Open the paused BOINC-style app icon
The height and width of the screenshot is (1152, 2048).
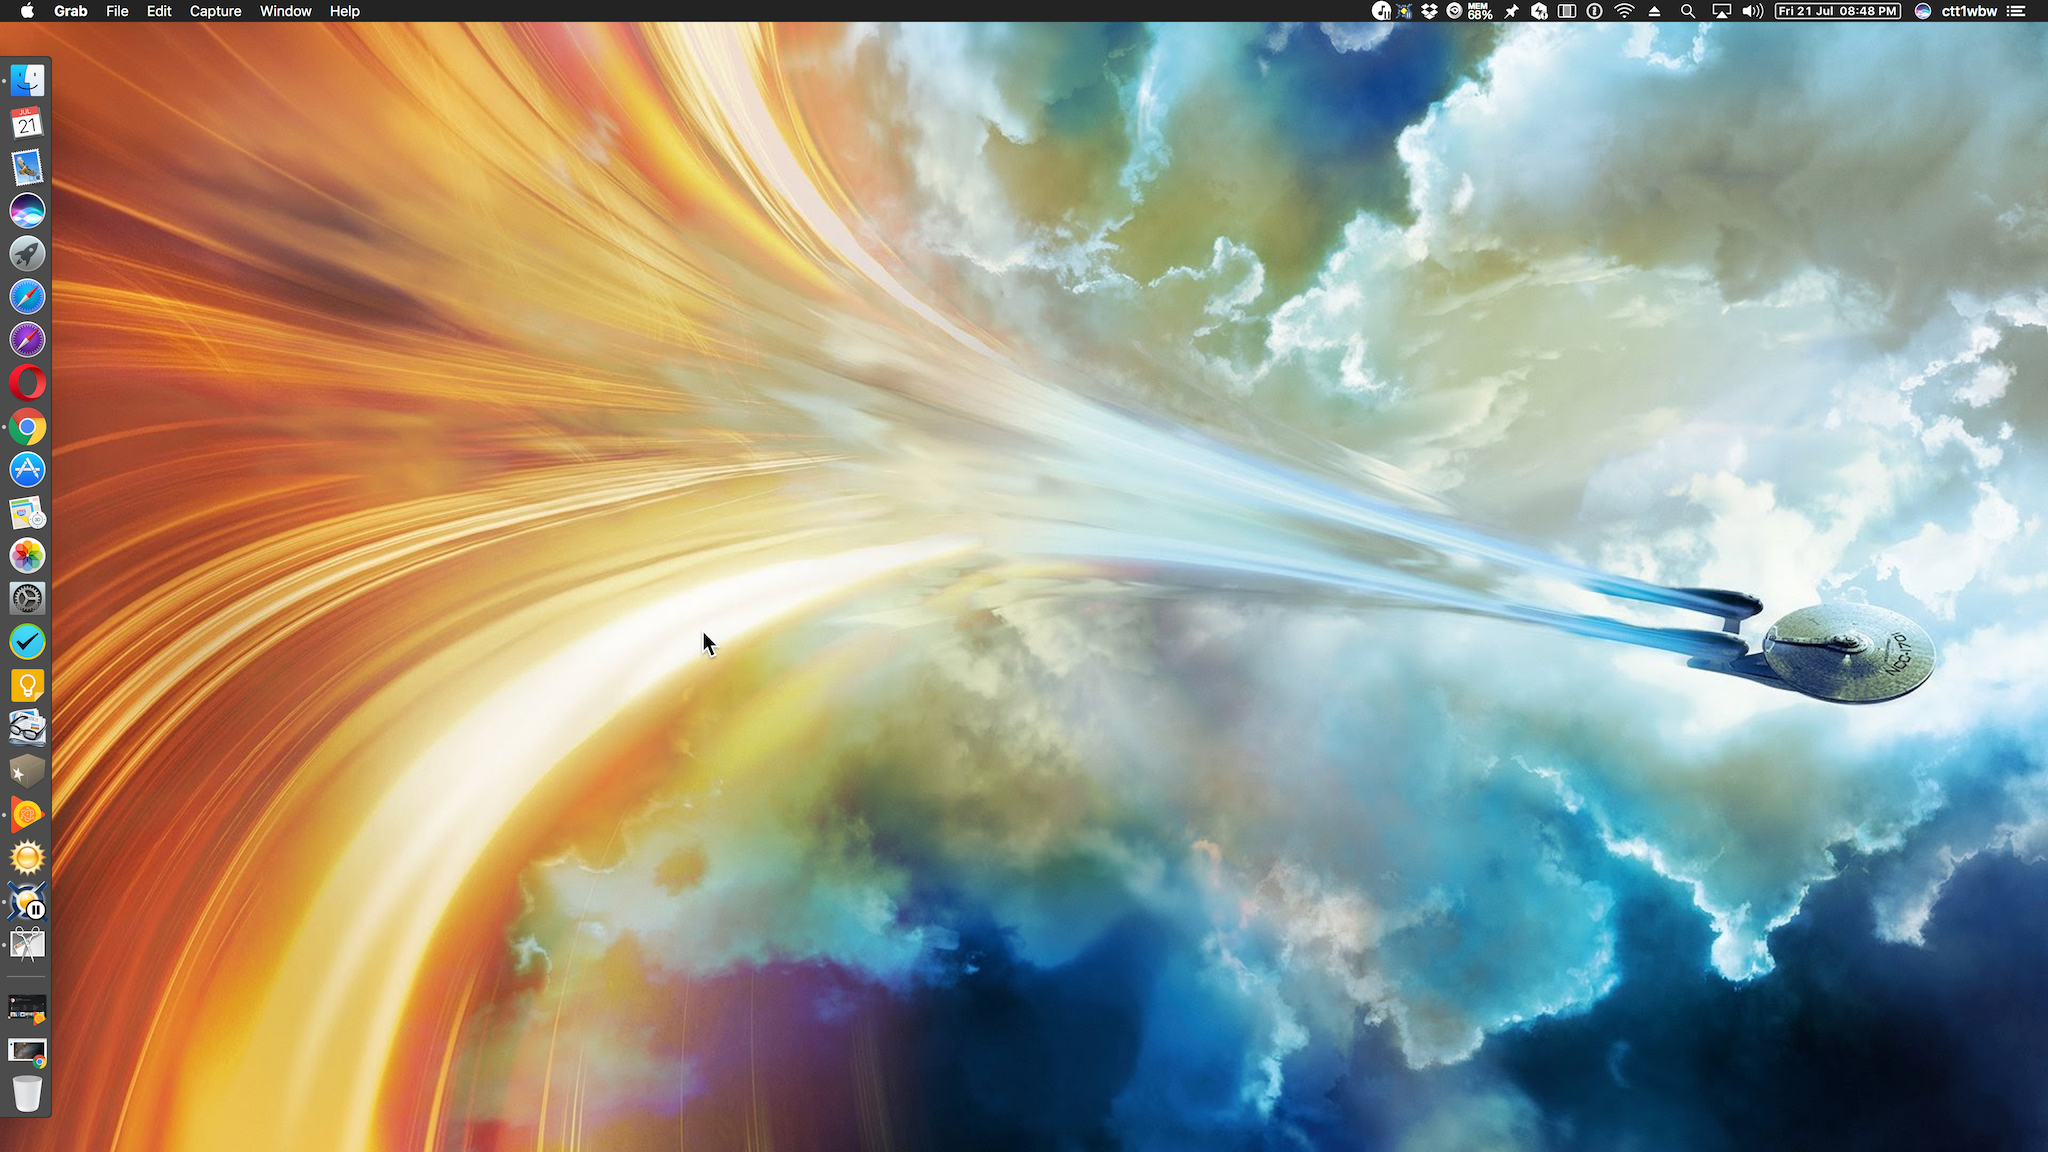pyautogui.click(x=27, y=902)
